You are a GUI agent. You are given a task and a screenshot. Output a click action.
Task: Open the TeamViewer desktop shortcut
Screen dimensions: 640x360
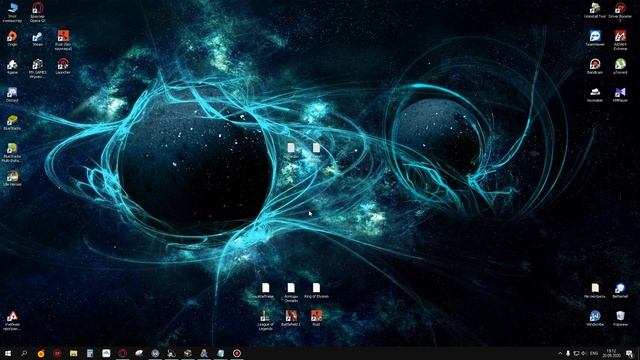point(595,38)
